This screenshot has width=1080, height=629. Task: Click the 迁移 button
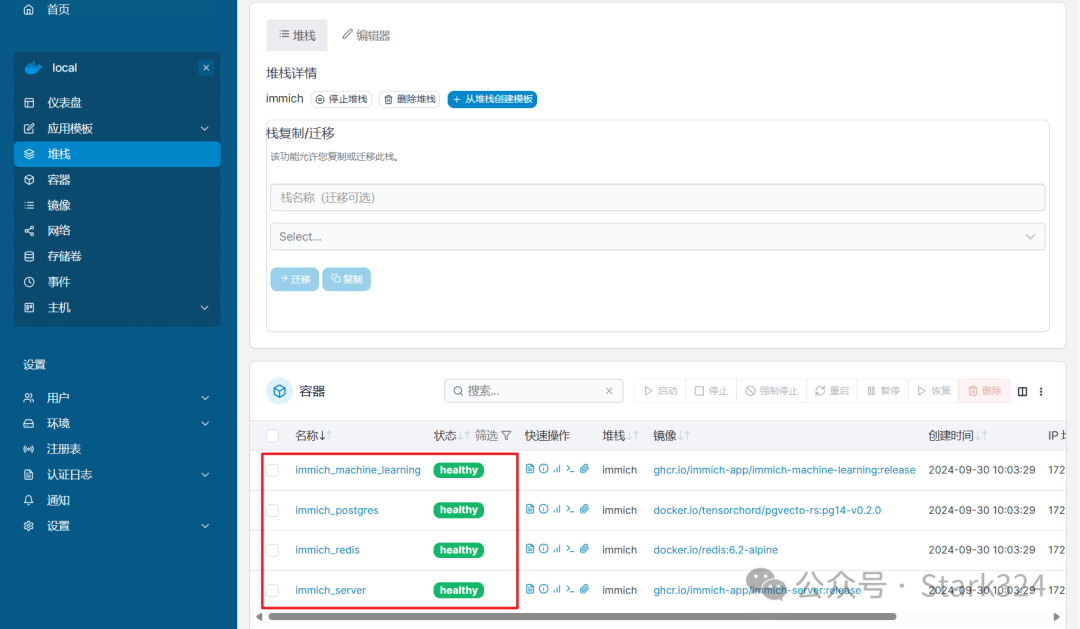pos(295,279)
